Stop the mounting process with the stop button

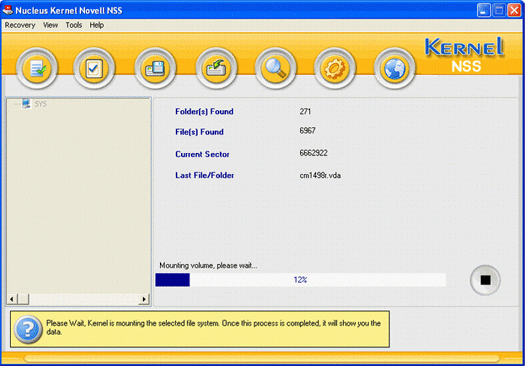coord(485,280)
